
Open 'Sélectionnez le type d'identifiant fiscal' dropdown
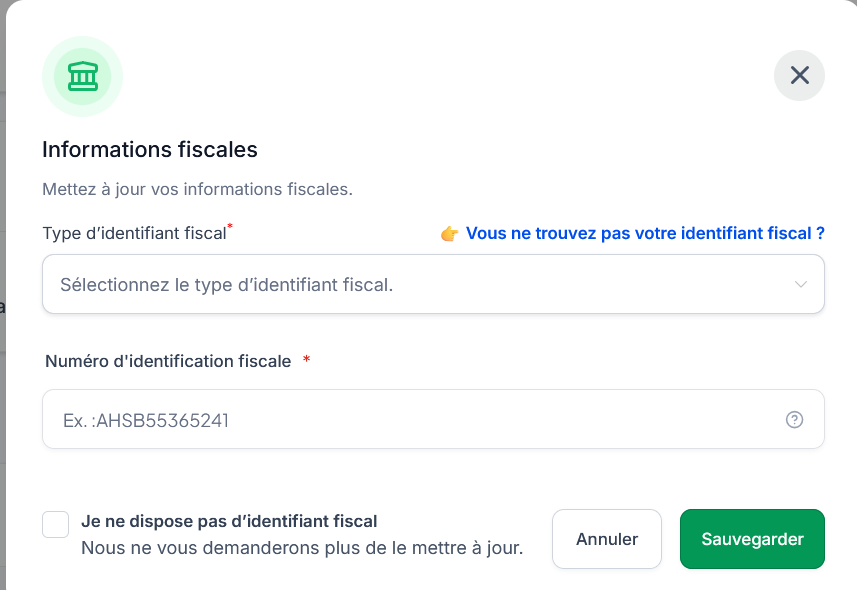click(433, 284)
